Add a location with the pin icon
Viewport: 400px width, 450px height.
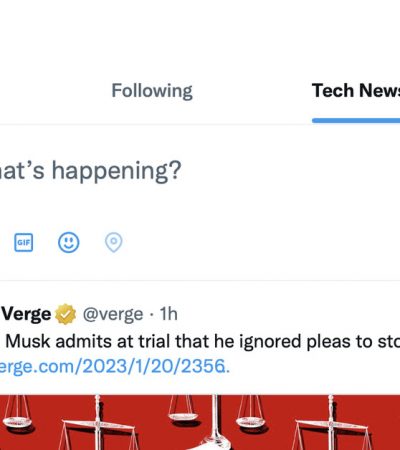click(x=114, y=242)
